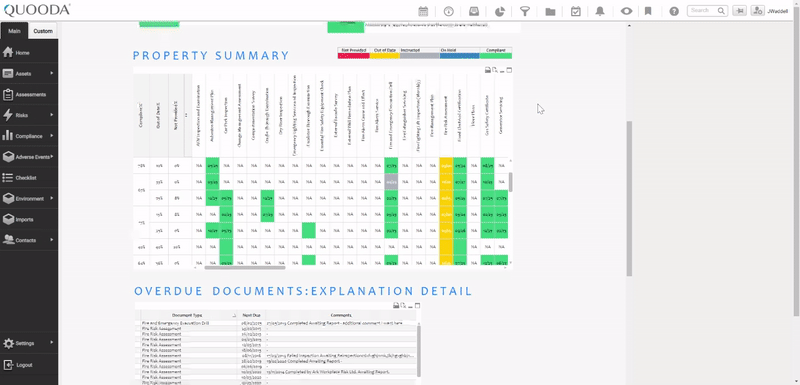Viewport: 800px width, 385px height.
Task: Expand the Adverse Events submenu arrow
Action: pyautogui.click(x=52, y=156)
